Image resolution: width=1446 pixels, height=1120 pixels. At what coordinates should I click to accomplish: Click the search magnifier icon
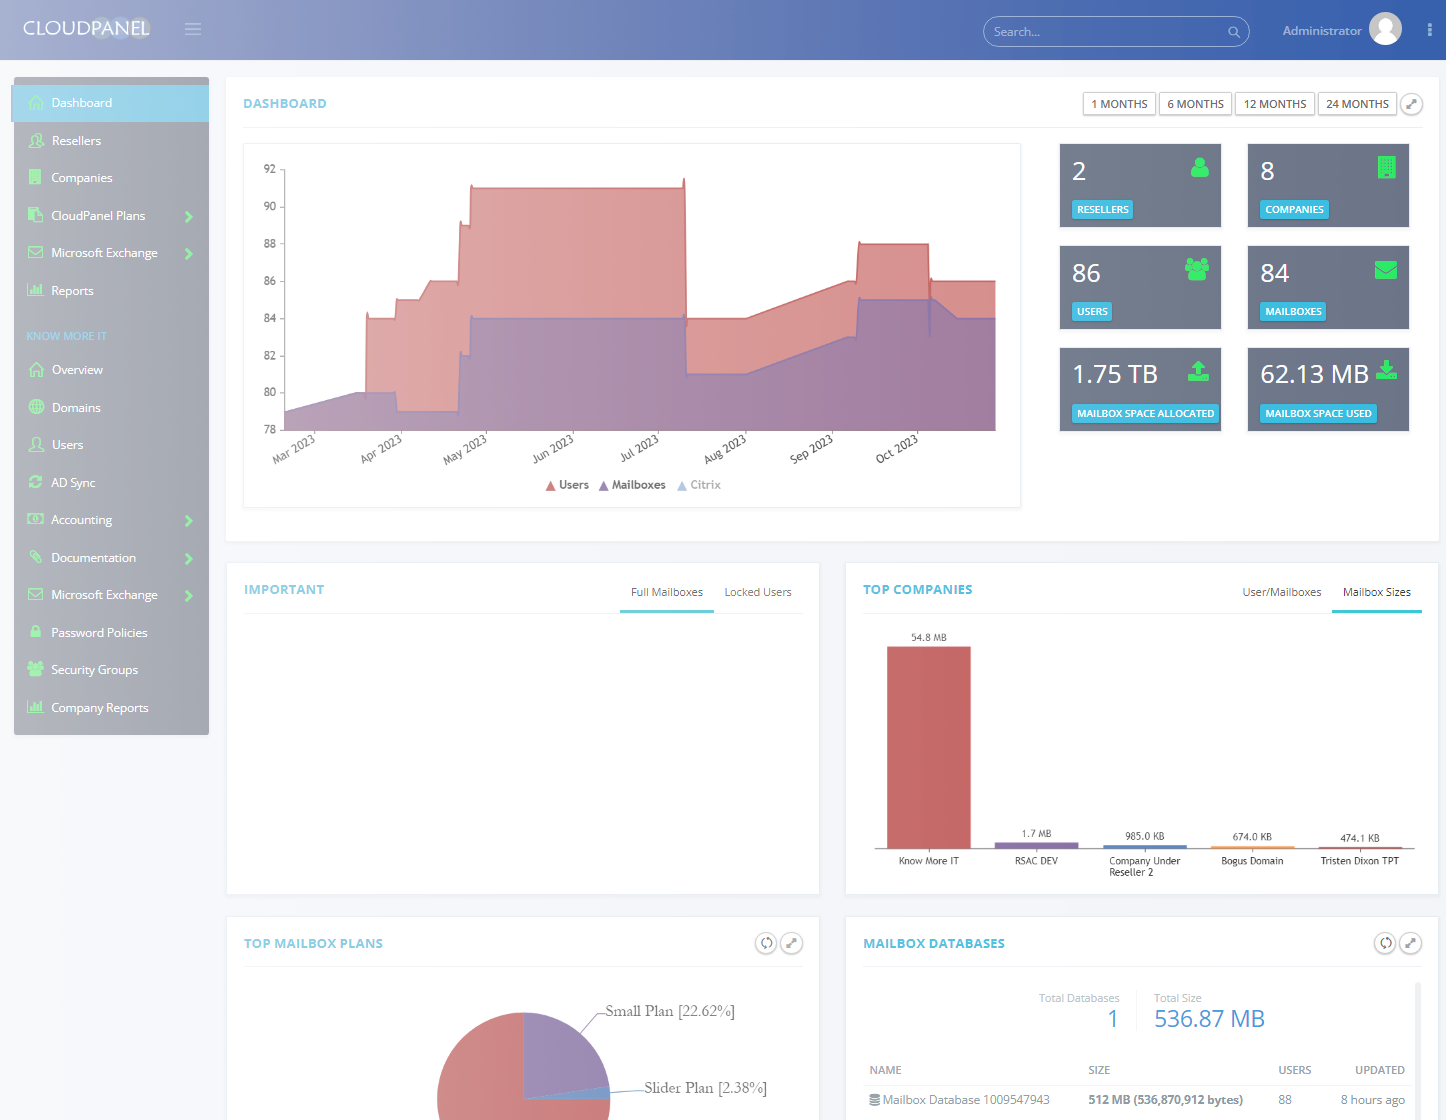point(1234,32)
